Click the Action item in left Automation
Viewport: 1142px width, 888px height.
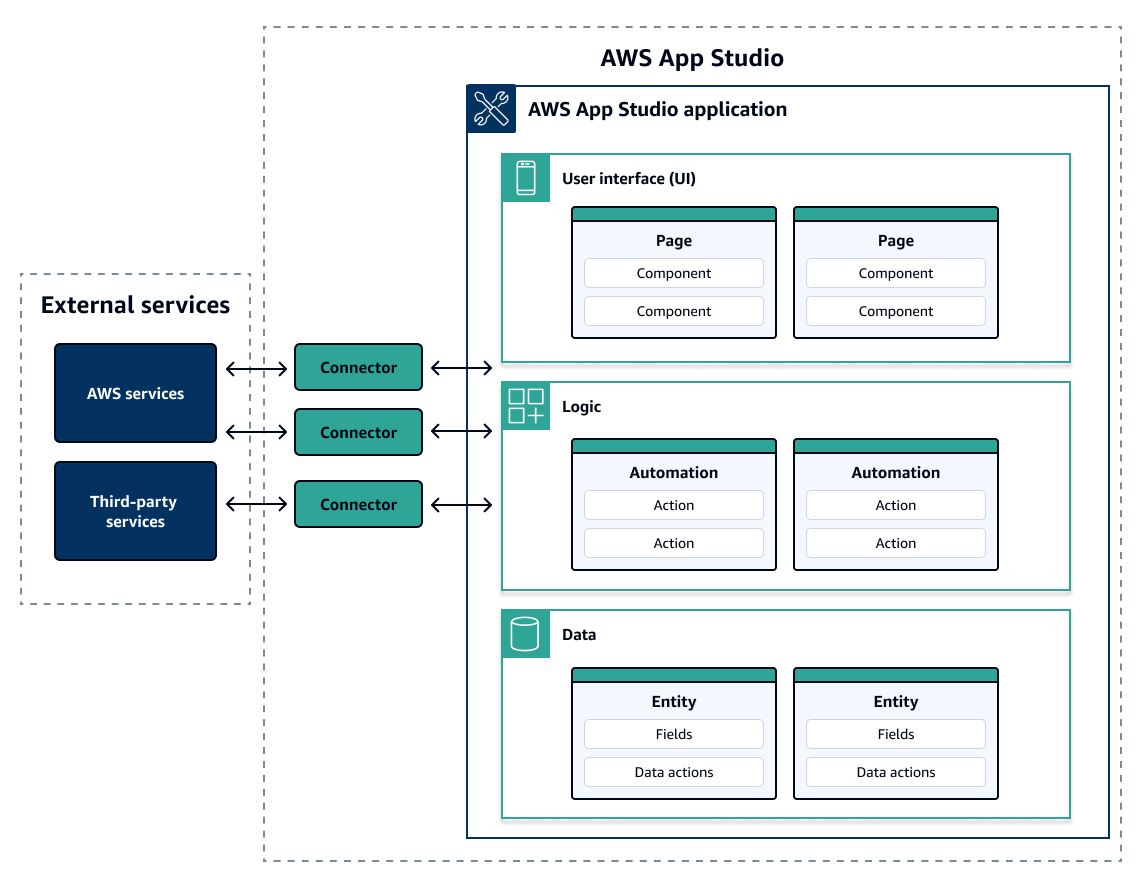(673, 505)
